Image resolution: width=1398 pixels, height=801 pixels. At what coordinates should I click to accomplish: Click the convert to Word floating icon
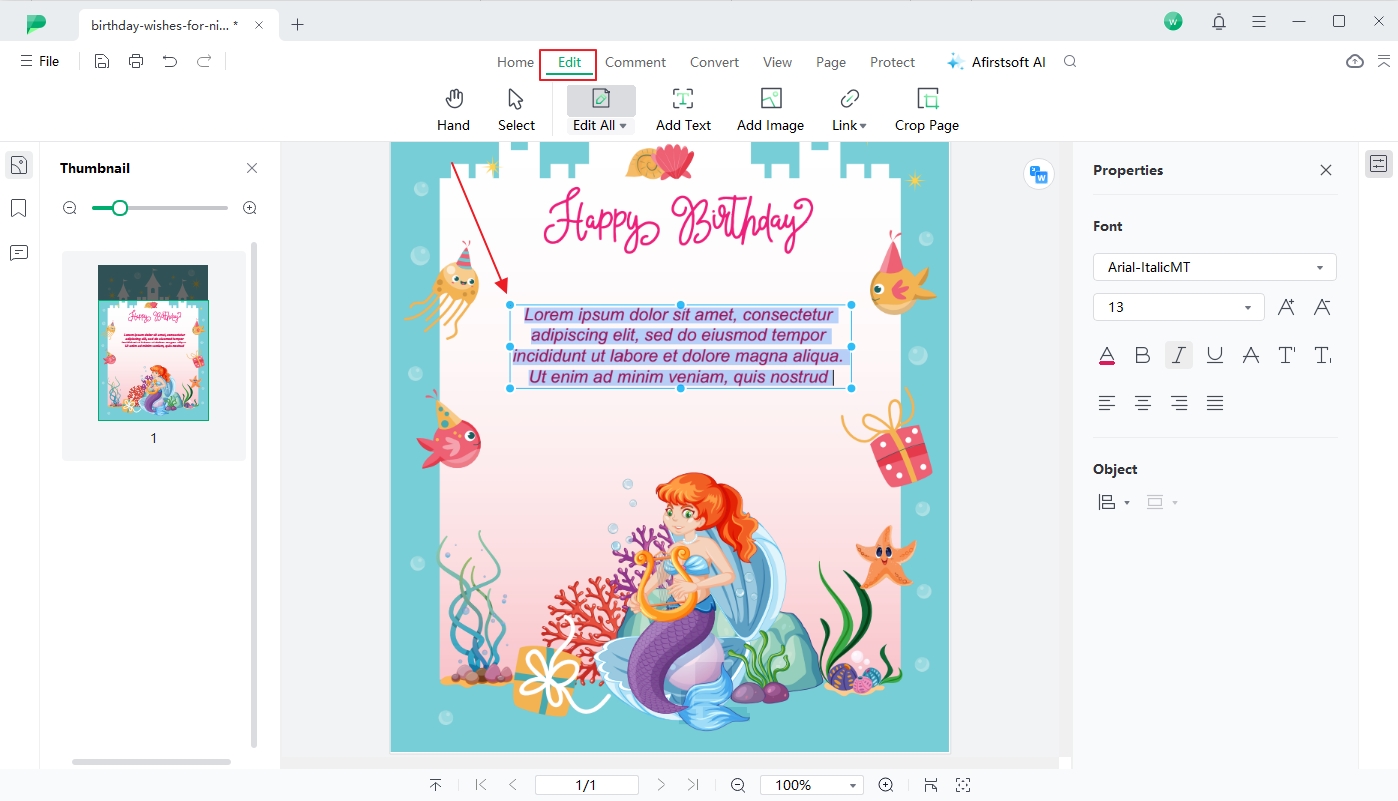point(1039,174)
